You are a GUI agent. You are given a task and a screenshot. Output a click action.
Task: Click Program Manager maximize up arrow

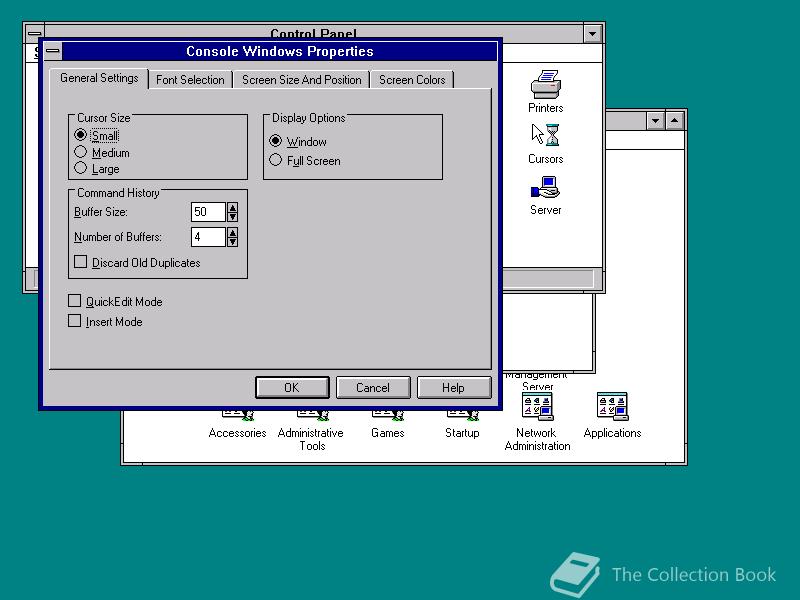coord(674,121)
